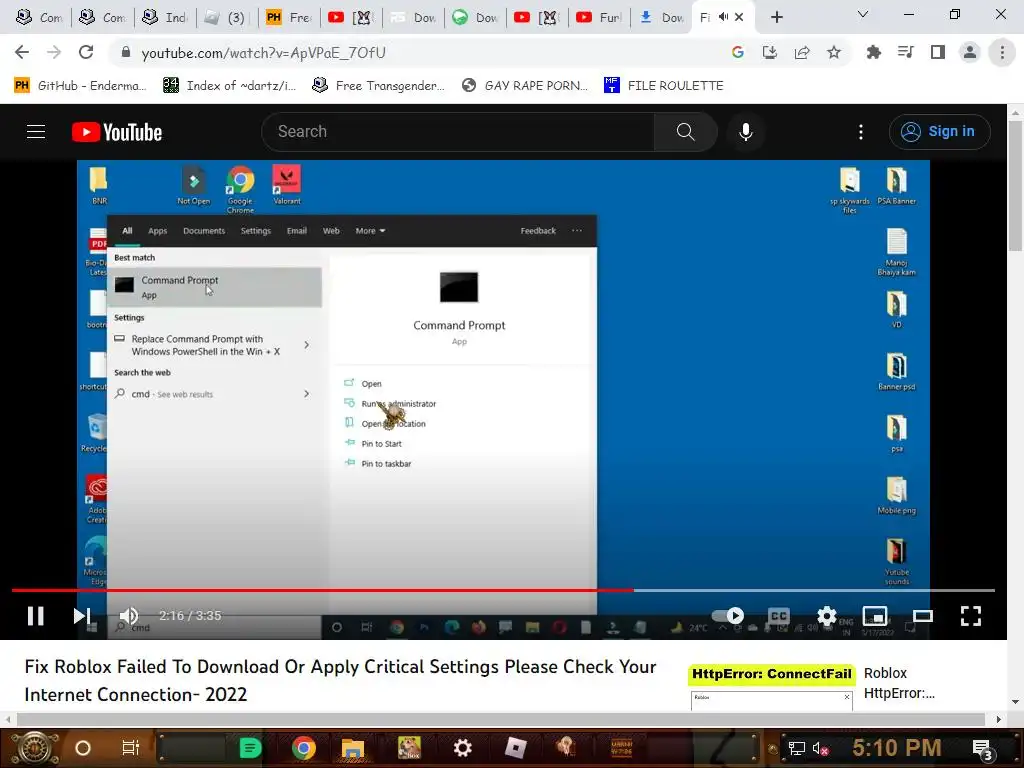Screen dimensions: 1024x768
Task: Switch to the first 'Com' tab
Action: point(39,17)
